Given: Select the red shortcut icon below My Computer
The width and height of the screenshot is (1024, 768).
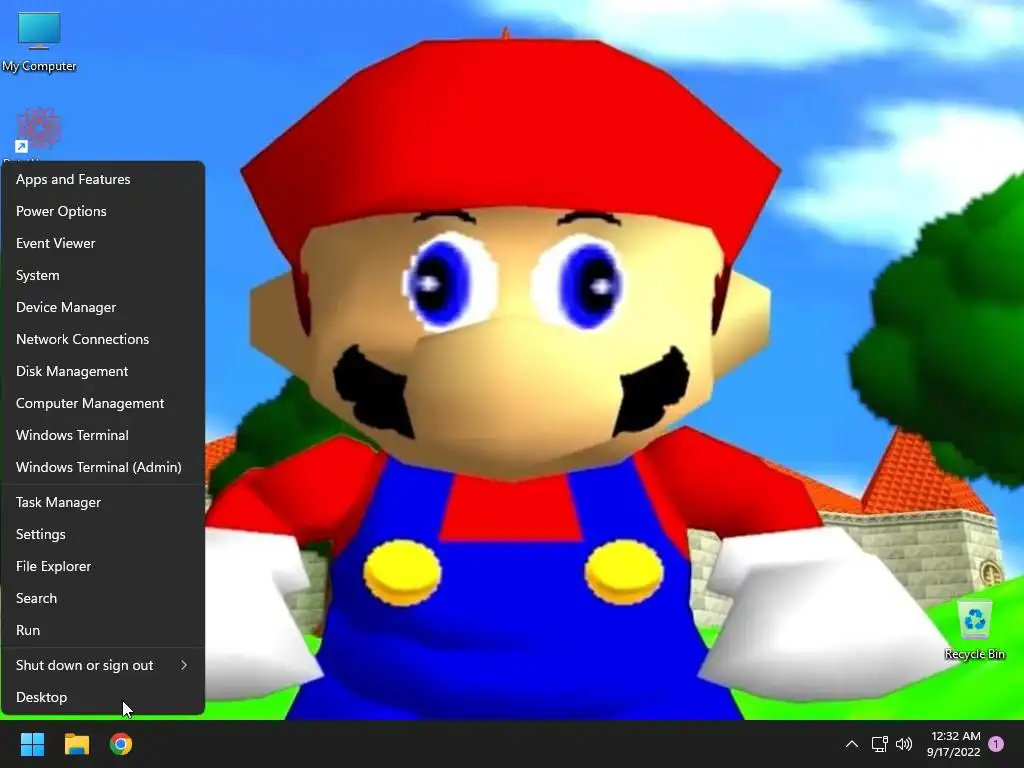Looking at the screenshot, I should [38, 130].
